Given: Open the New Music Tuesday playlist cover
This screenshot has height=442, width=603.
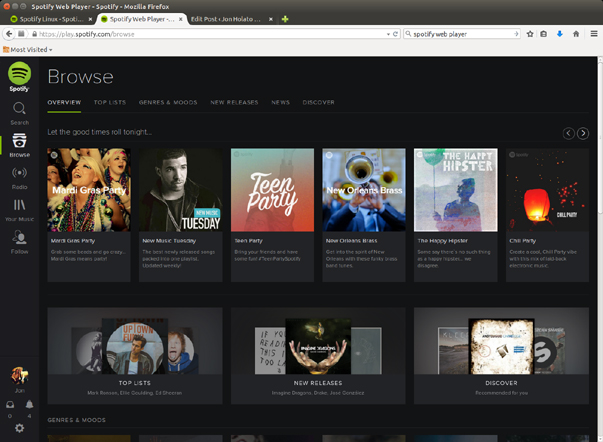Looking at the screenshot, I should tap(180, 190).
